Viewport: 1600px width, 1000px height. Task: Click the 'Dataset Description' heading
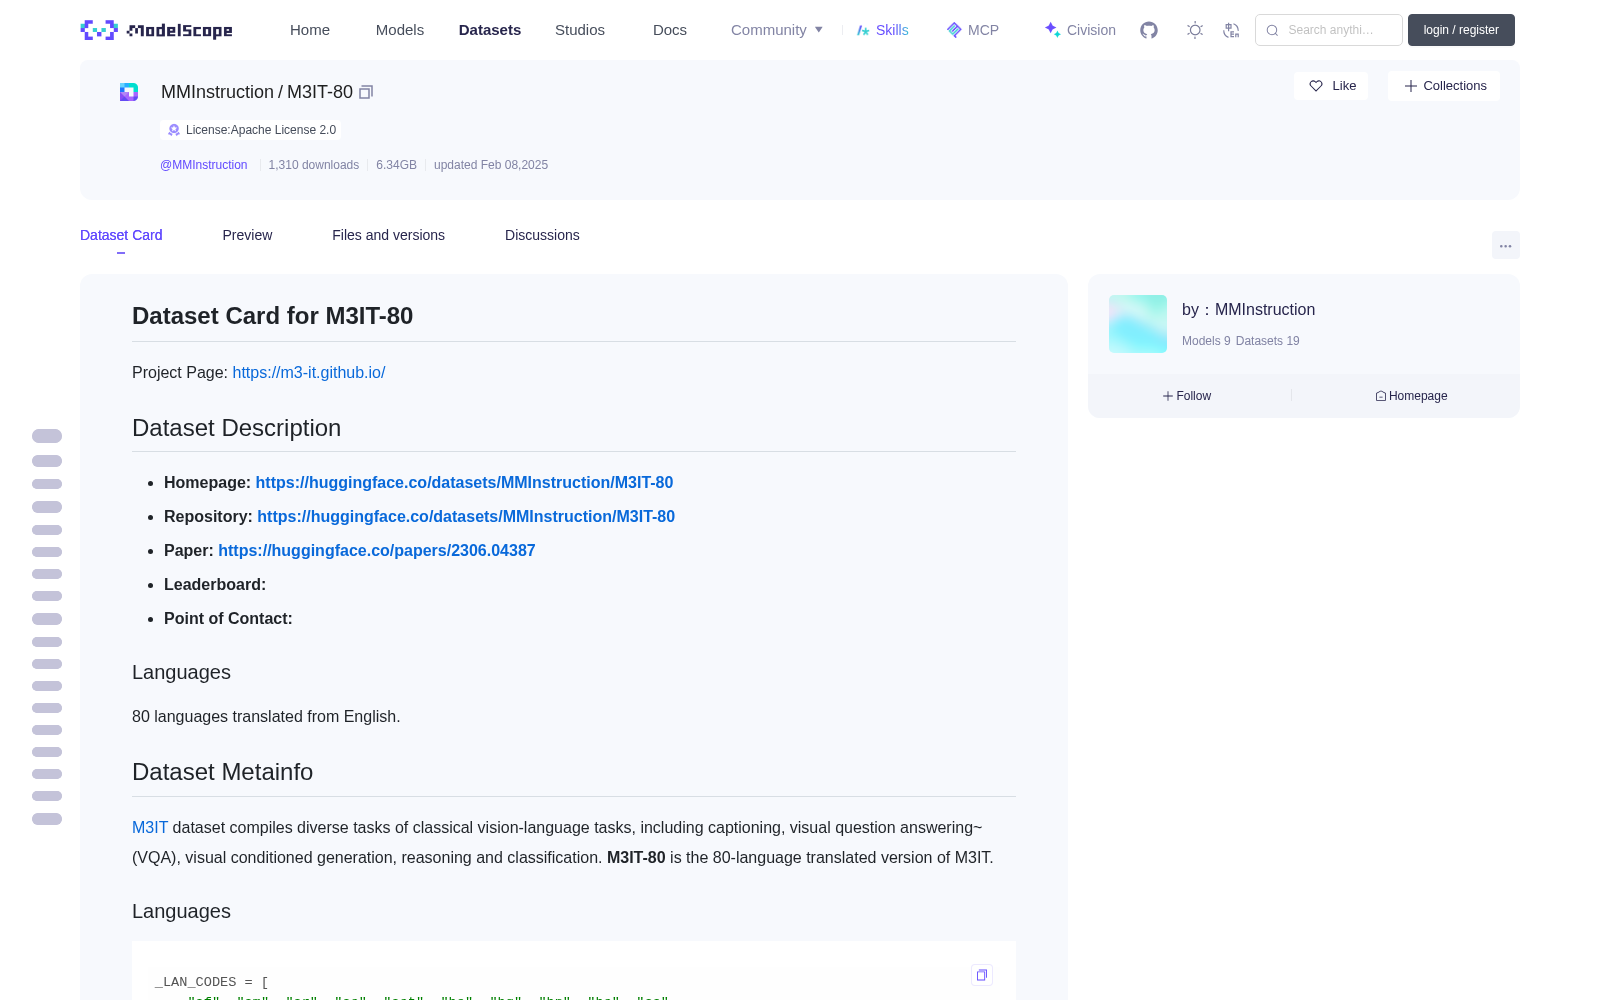236,428
